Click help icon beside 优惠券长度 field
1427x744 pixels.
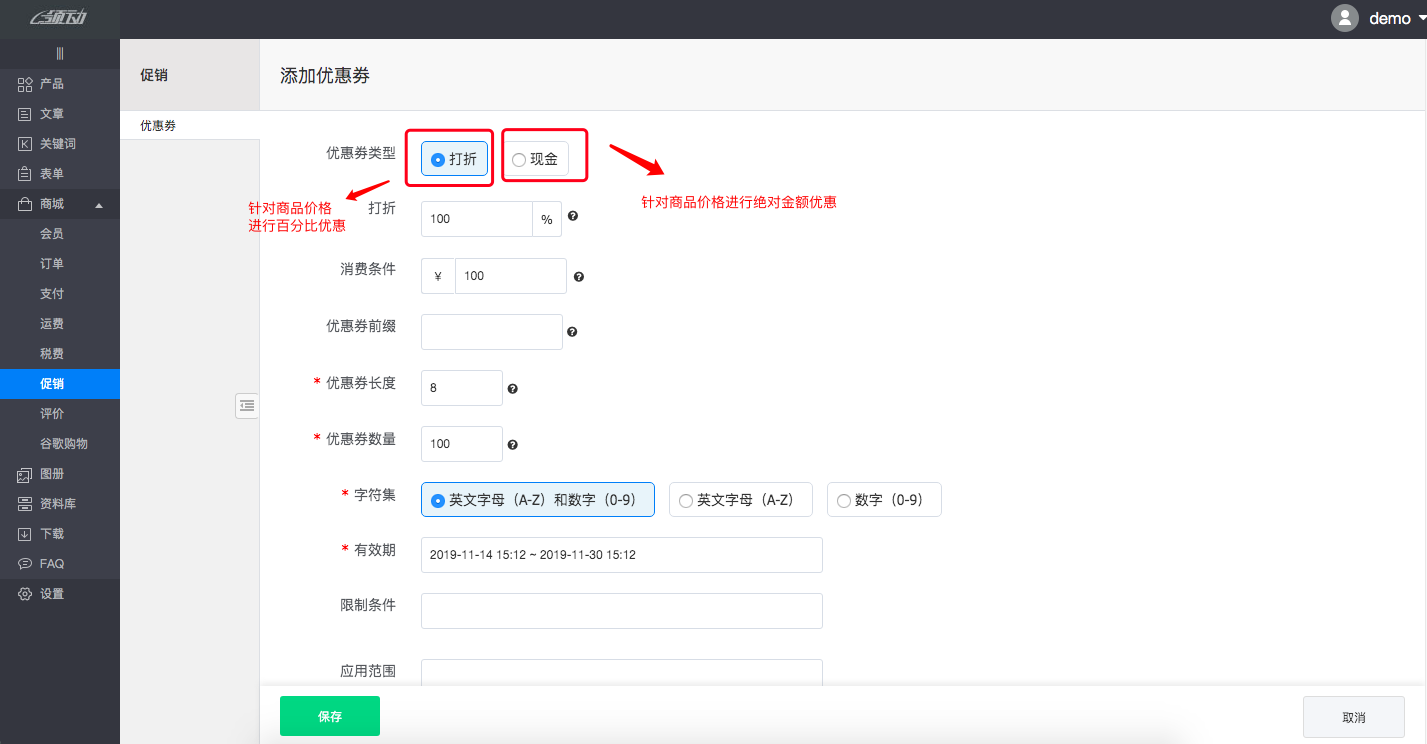[x=512, y=388]
